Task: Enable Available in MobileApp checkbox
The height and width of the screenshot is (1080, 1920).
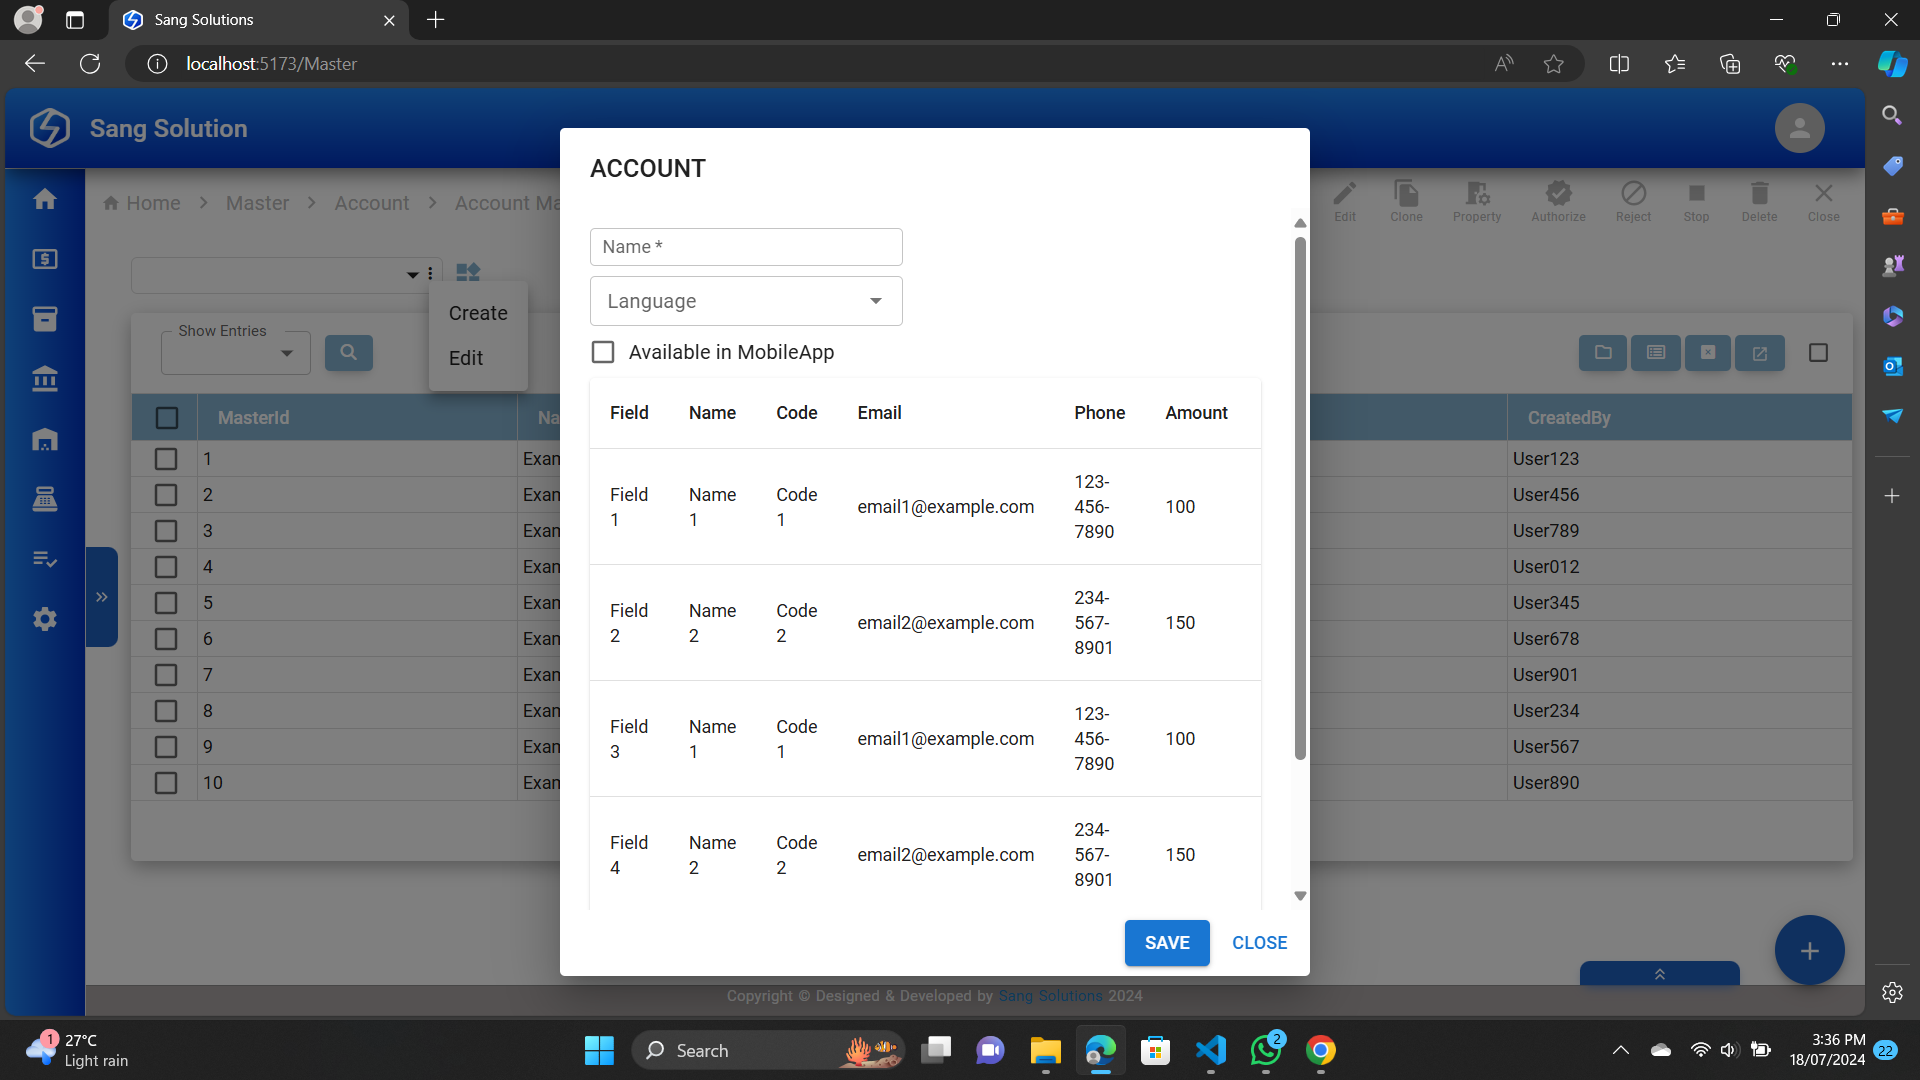Action: tap(603, 352)
